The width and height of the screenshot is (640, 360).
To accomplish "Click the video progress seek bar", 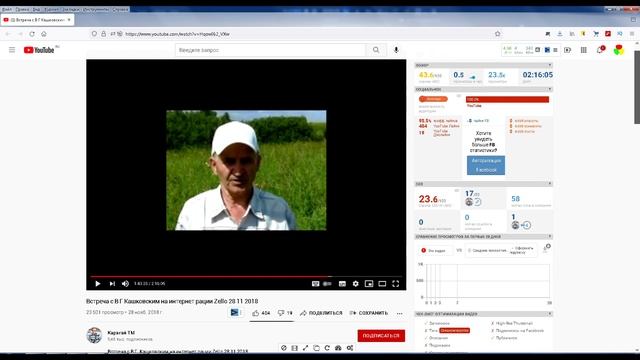I will (246, 277).
